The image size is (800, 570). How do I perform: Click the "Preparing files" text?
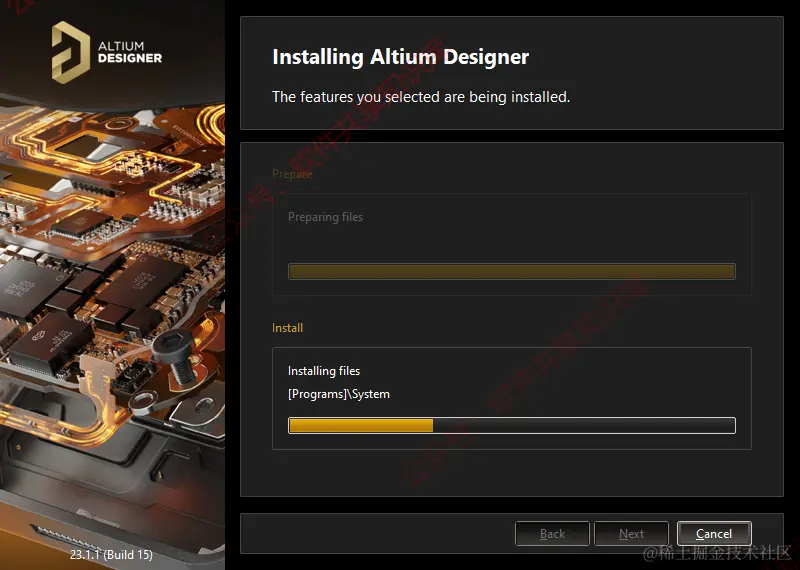326,217
